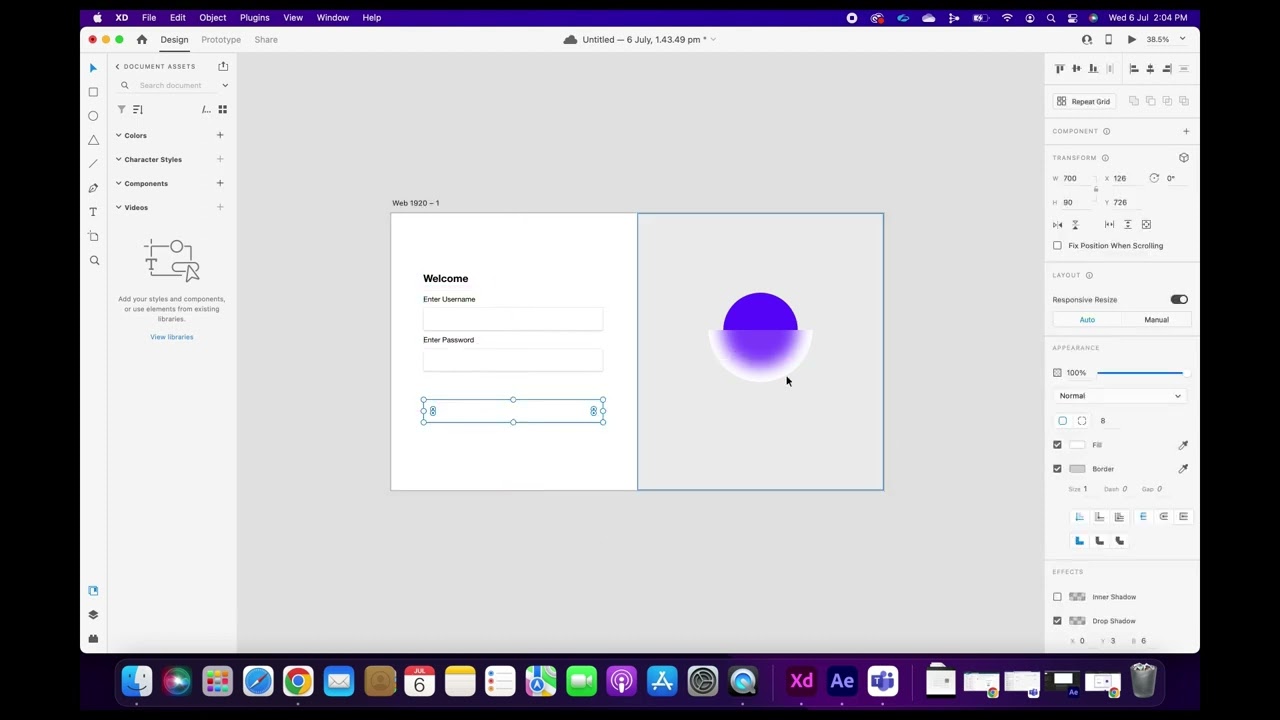Select the Zoom magnifier tool
1280x720 pixels.
(94, 260)
